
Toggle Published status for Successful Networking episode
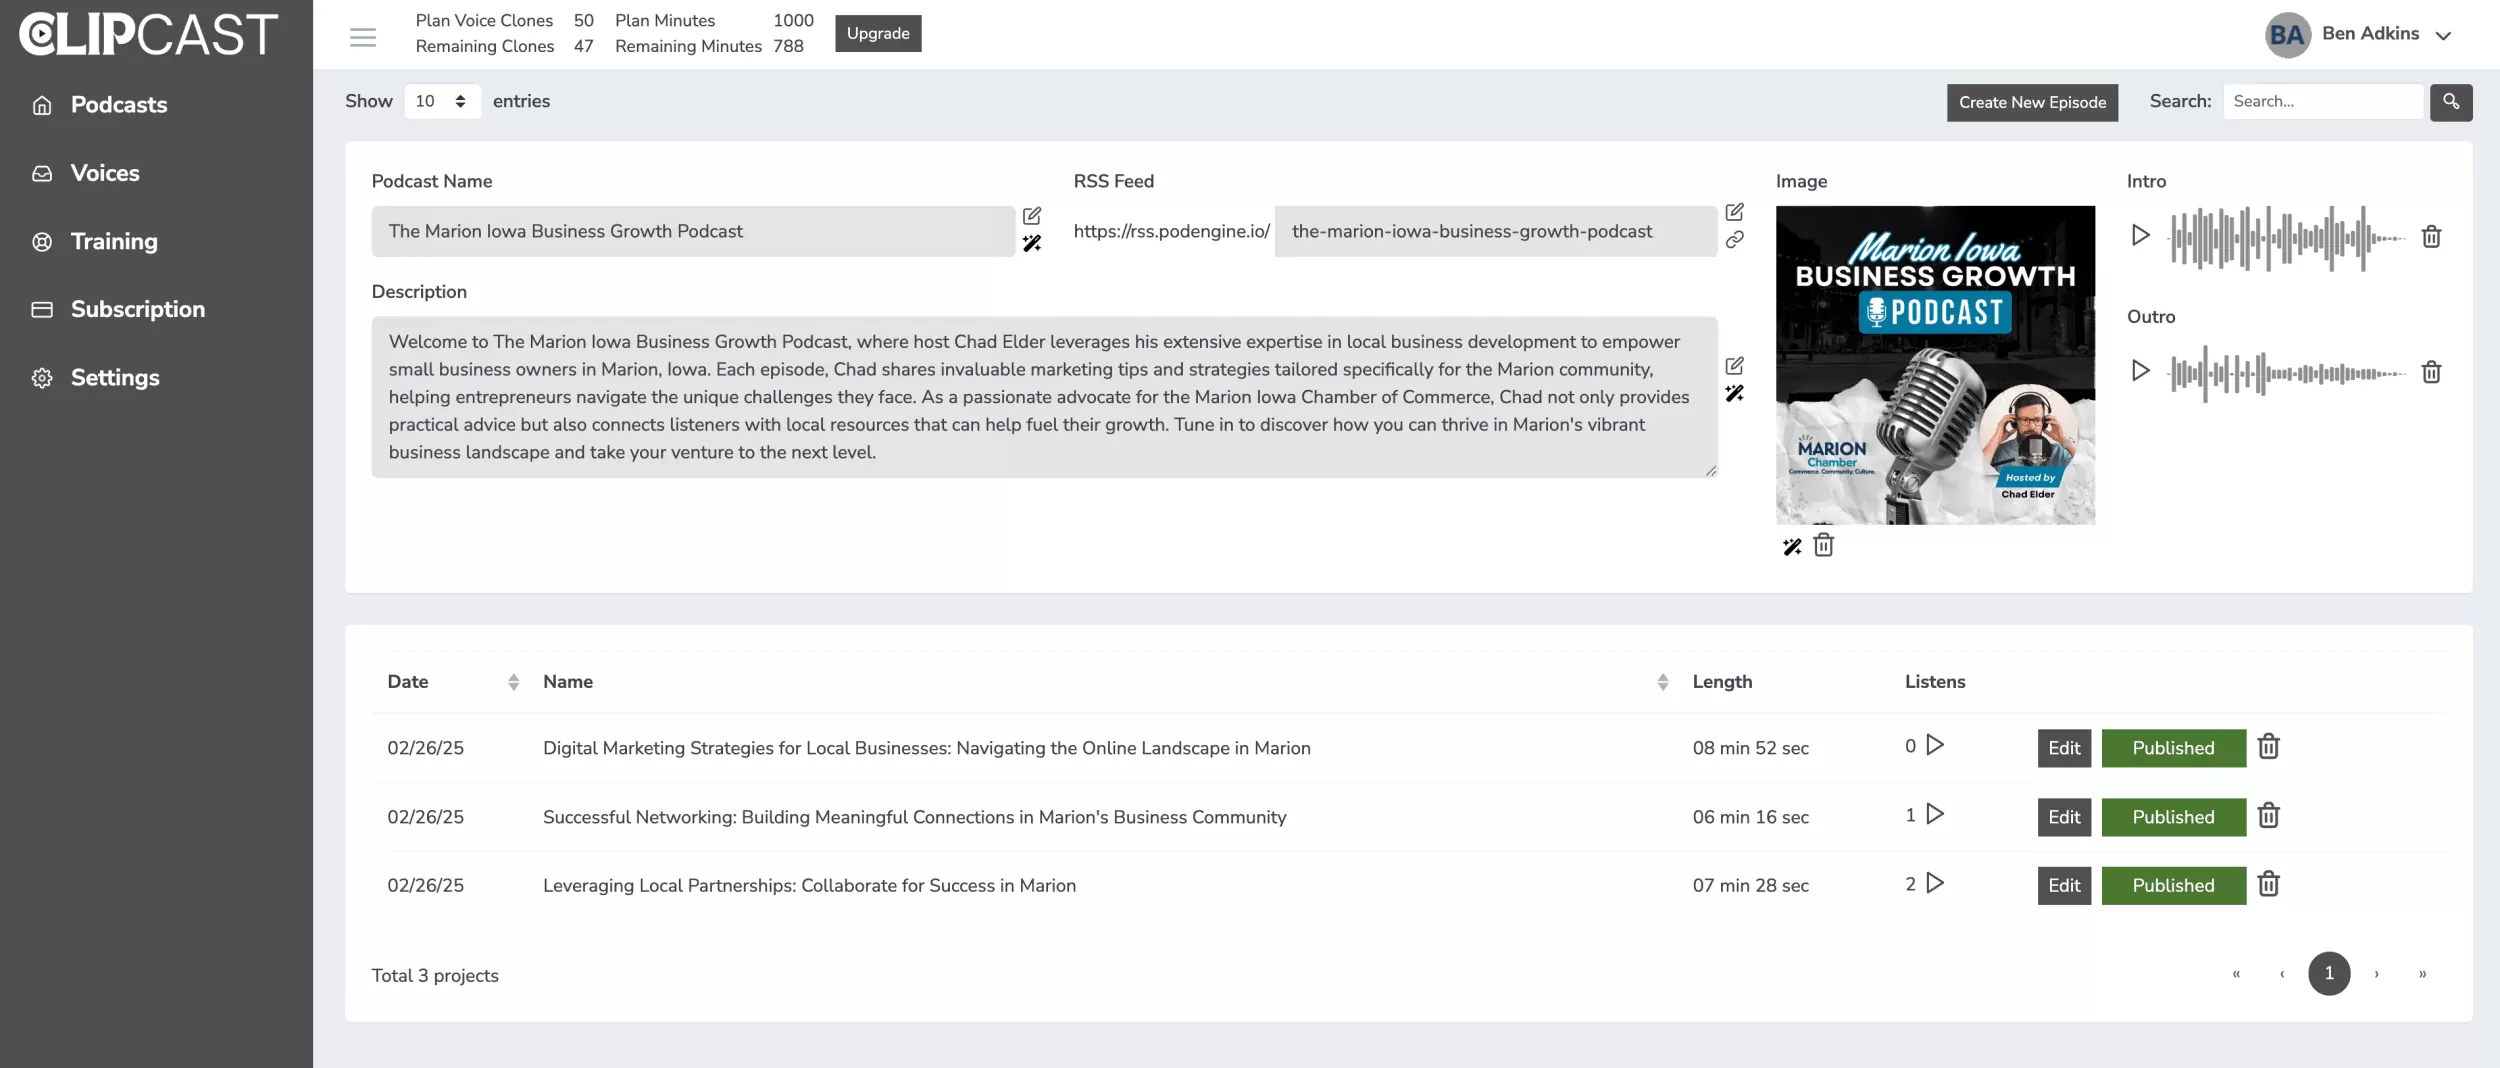point(2173,817)
